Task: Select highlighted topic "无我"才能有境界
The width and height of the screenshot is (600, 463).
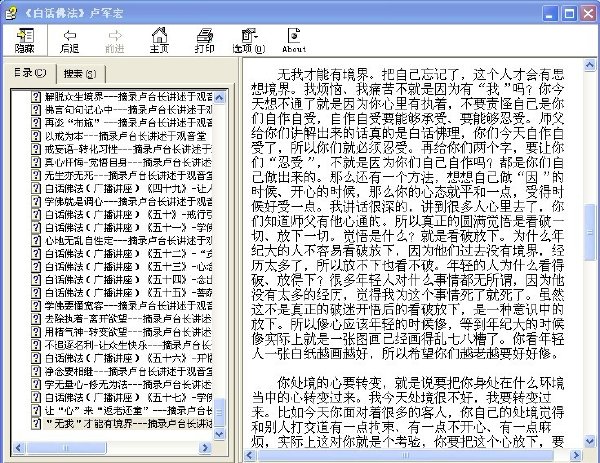Action: point(128,423)
